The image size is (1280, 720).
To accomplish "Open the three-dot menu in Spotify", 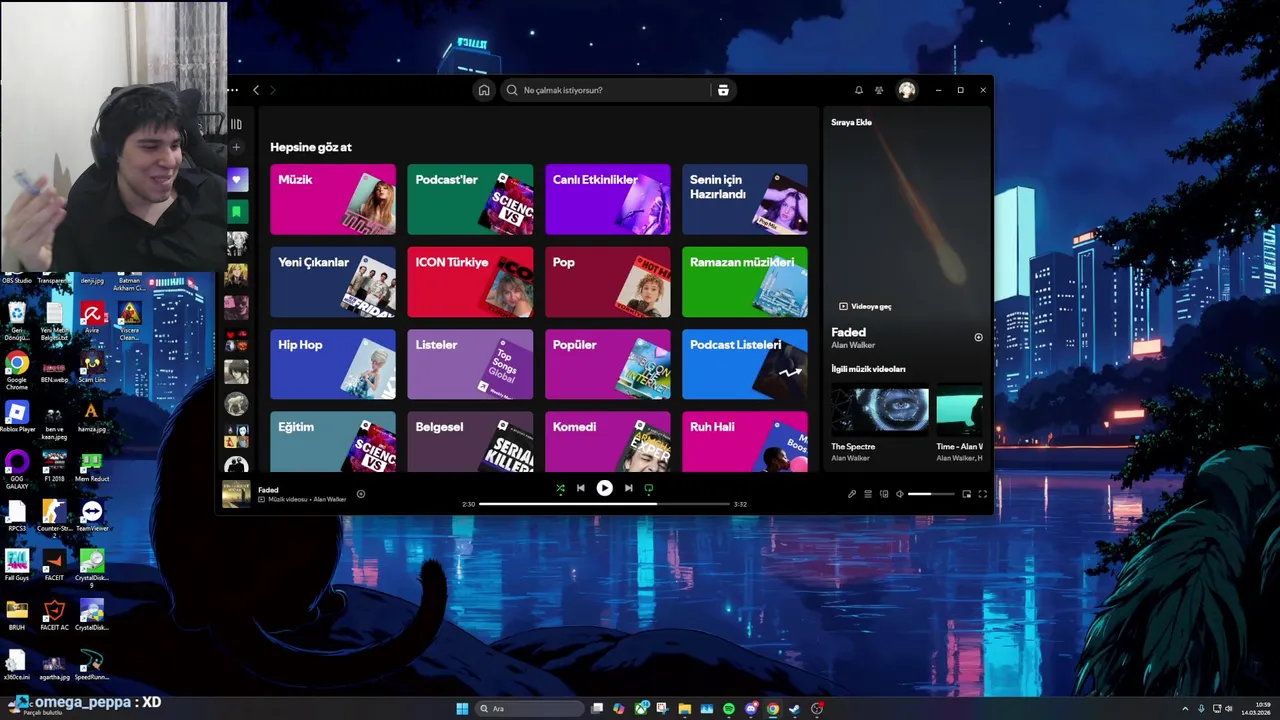I will [233, 90].
